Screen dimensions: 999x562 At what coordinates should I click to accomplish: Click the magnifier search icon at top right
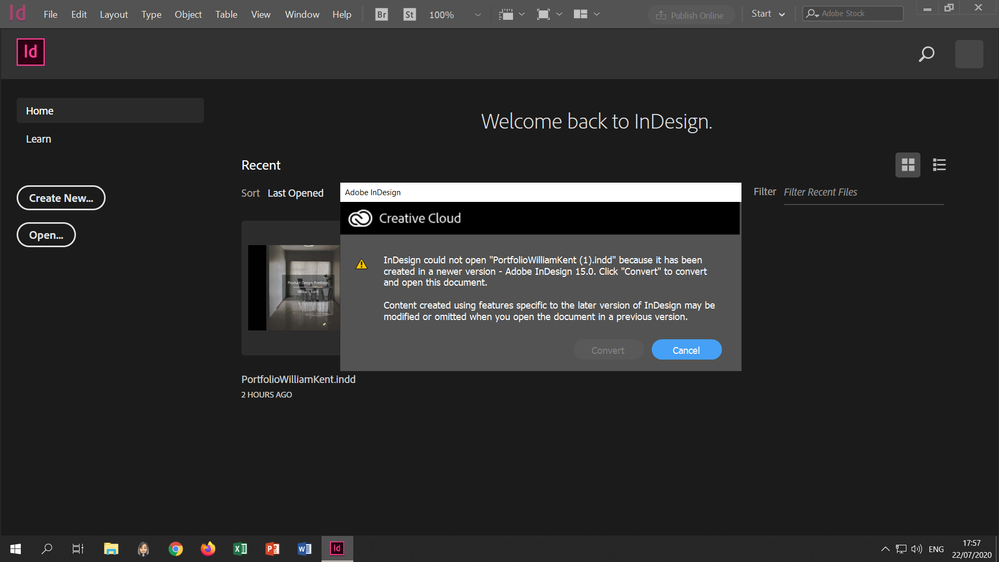[x=926, y=54]
